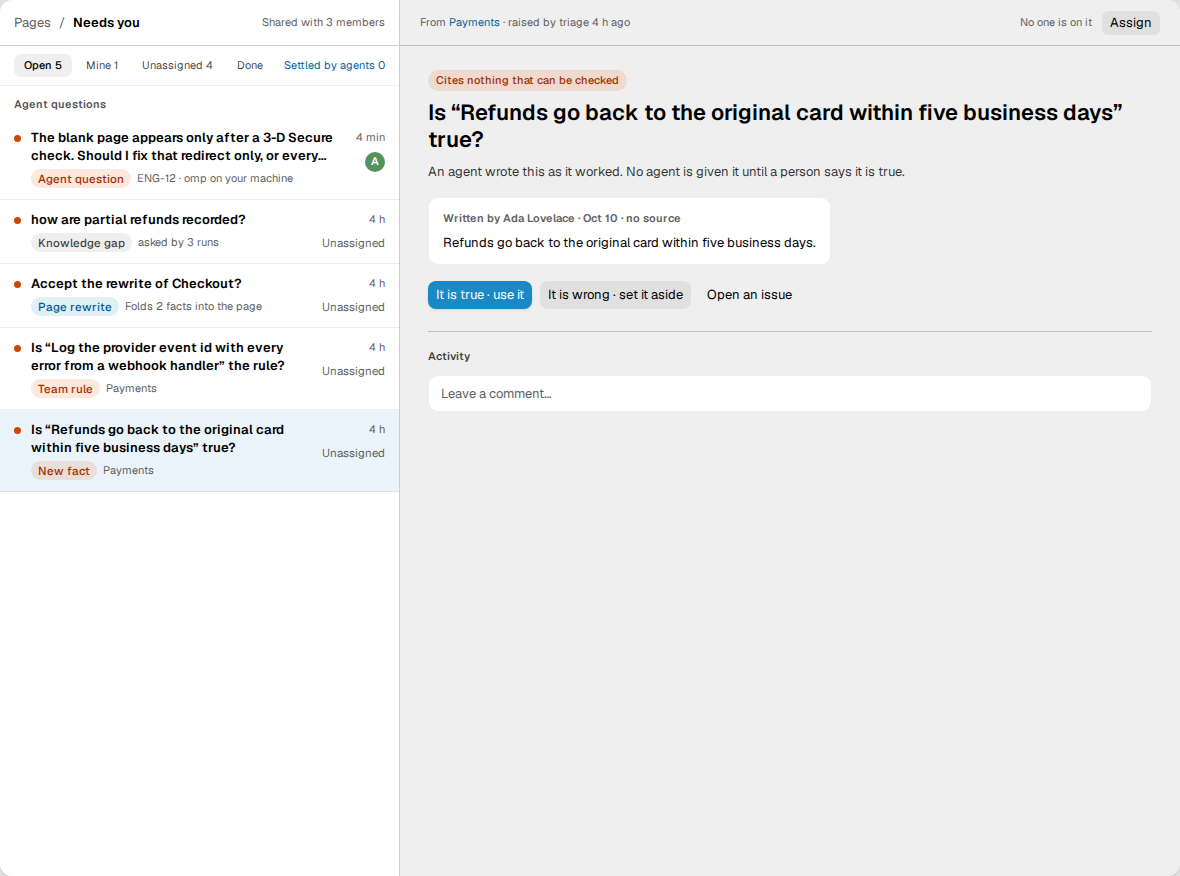Click 'Folds 2 facts into the page' text
The image size is (1180, 876).
(193, 306)
